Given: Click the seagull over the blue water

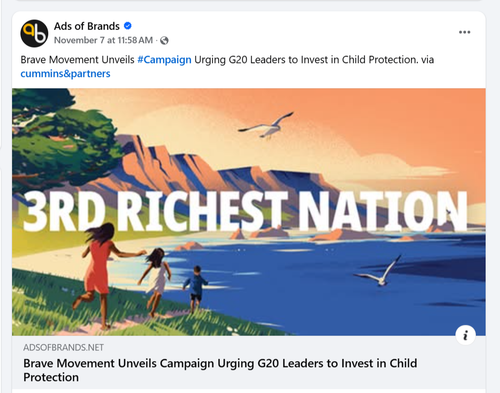Looking at the screenshot, I should point(380,271).
